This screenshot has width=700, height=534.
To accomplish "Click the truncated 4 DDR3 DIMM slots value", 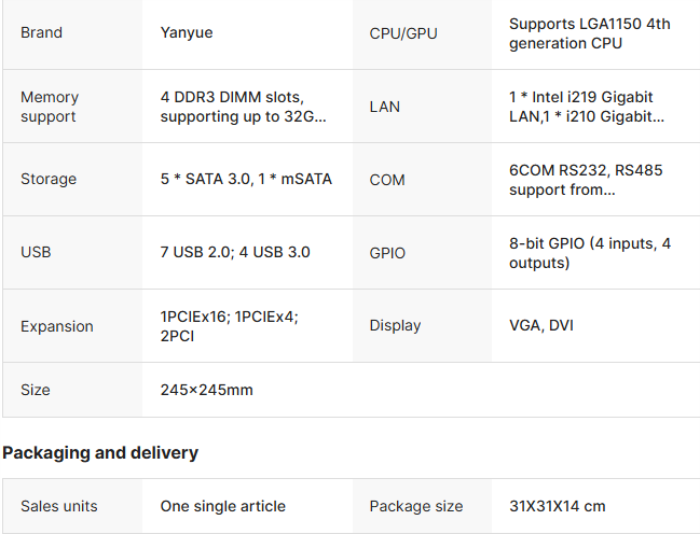I will (x=242, y=107).
